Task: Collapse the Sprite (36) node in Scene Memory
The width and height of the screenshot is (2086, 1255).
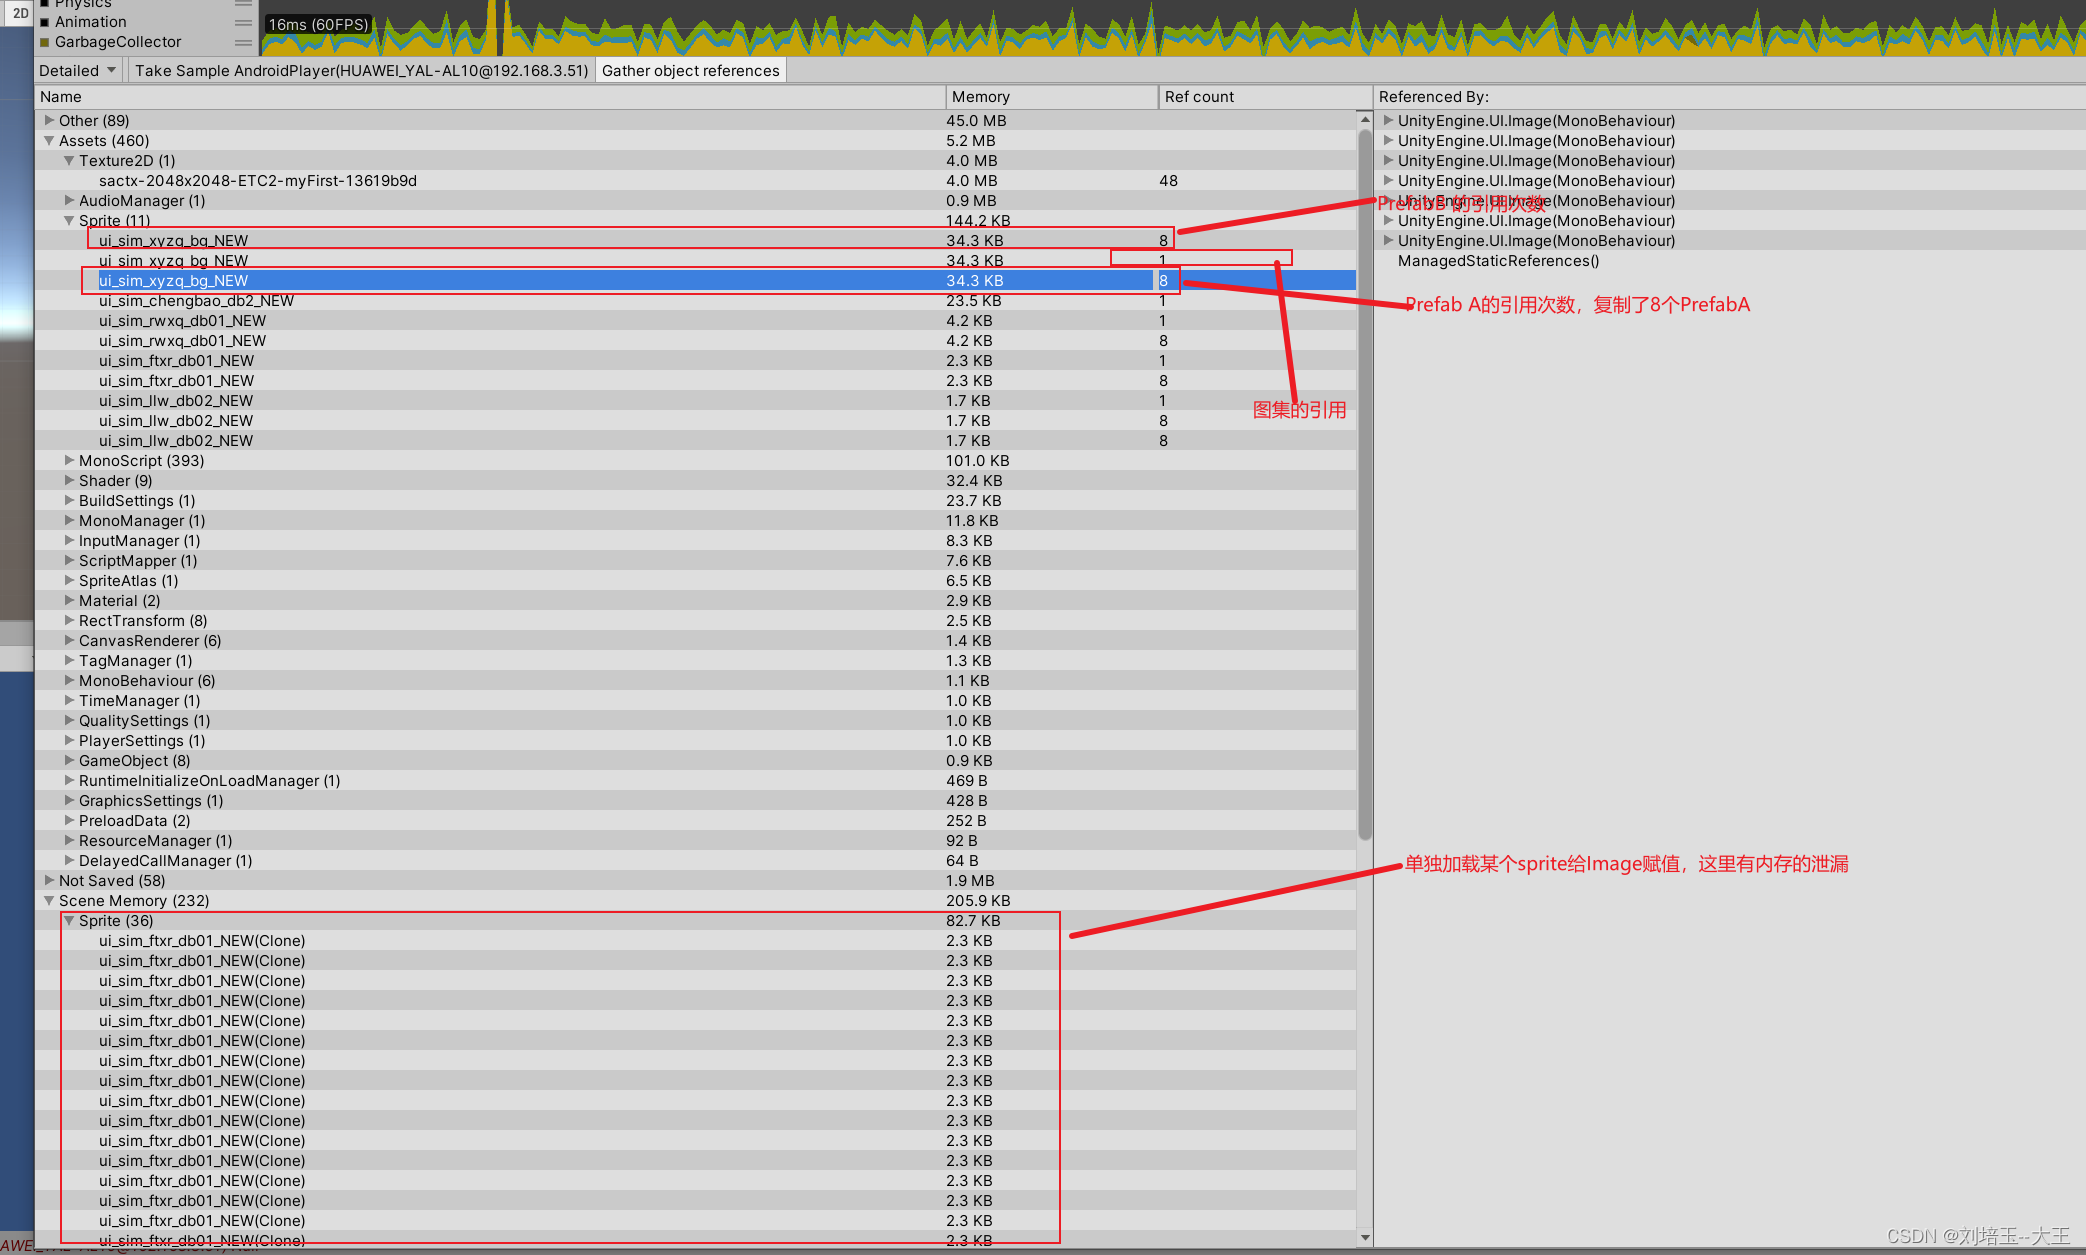Action: click(69, 921)
